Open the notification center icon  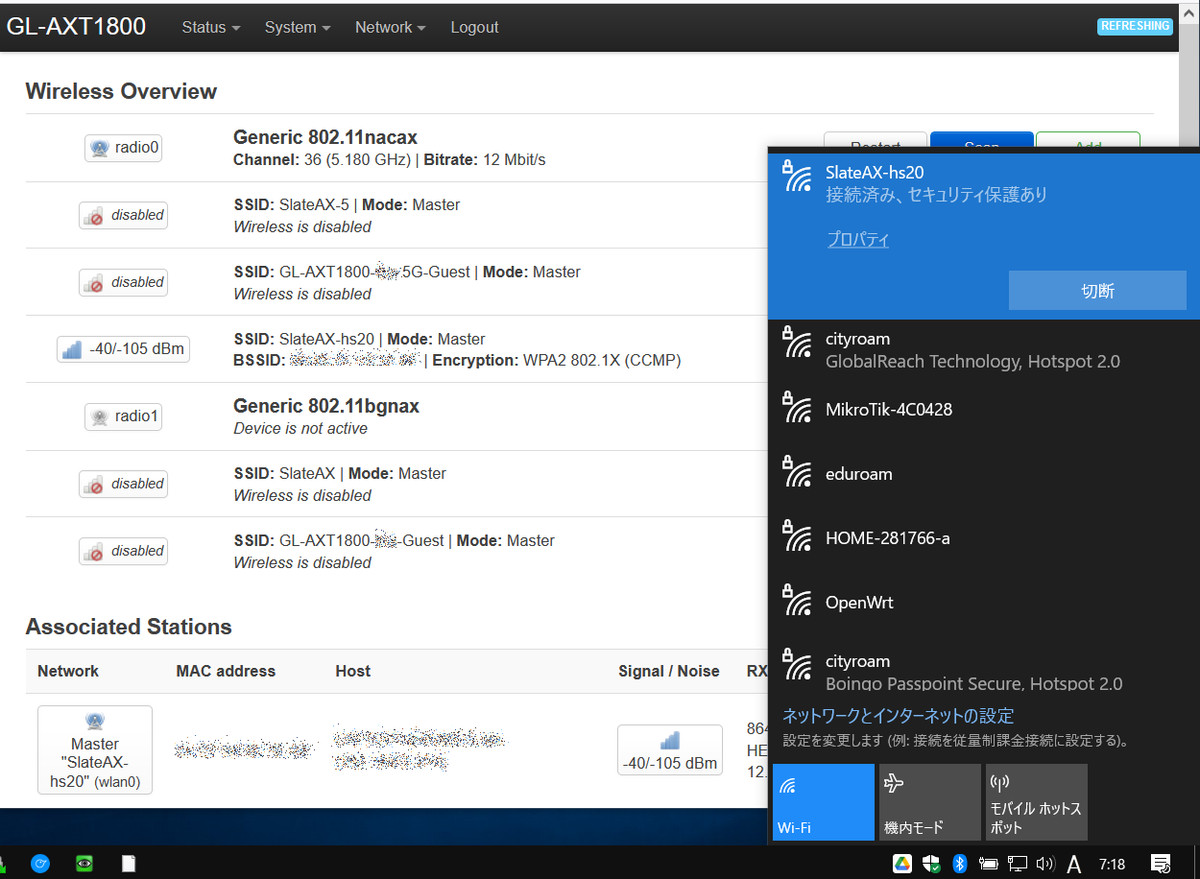pyautogui.click(x=1162, y=863)
